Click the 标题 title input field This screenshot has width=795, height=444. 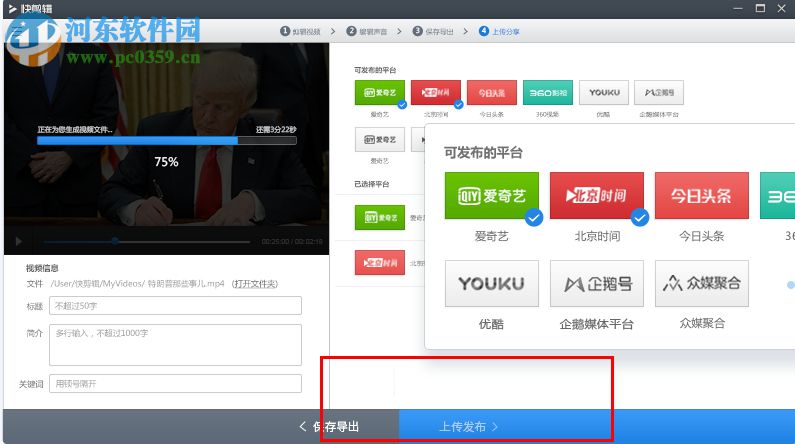point(175,306)
